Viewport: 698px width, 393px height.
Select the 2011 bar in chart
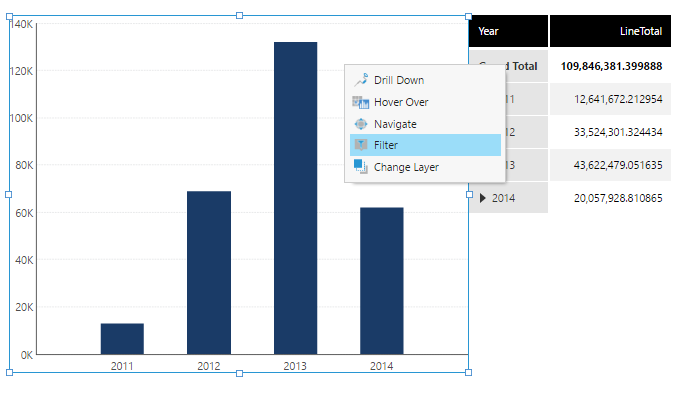coord(122,339)
